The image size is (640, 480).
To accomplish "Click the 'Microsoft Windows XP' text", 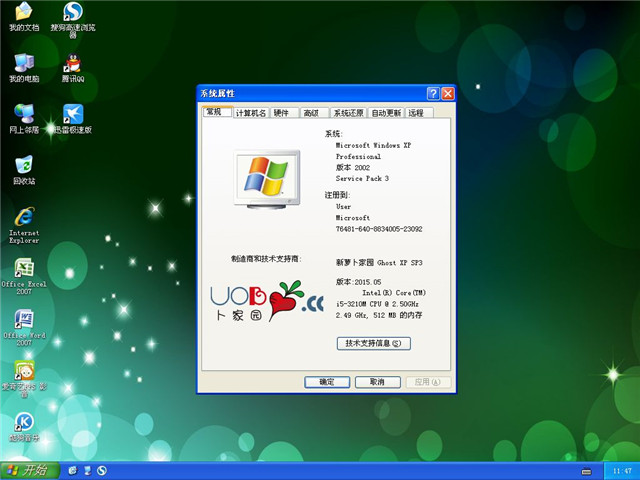I will point(373,145).
